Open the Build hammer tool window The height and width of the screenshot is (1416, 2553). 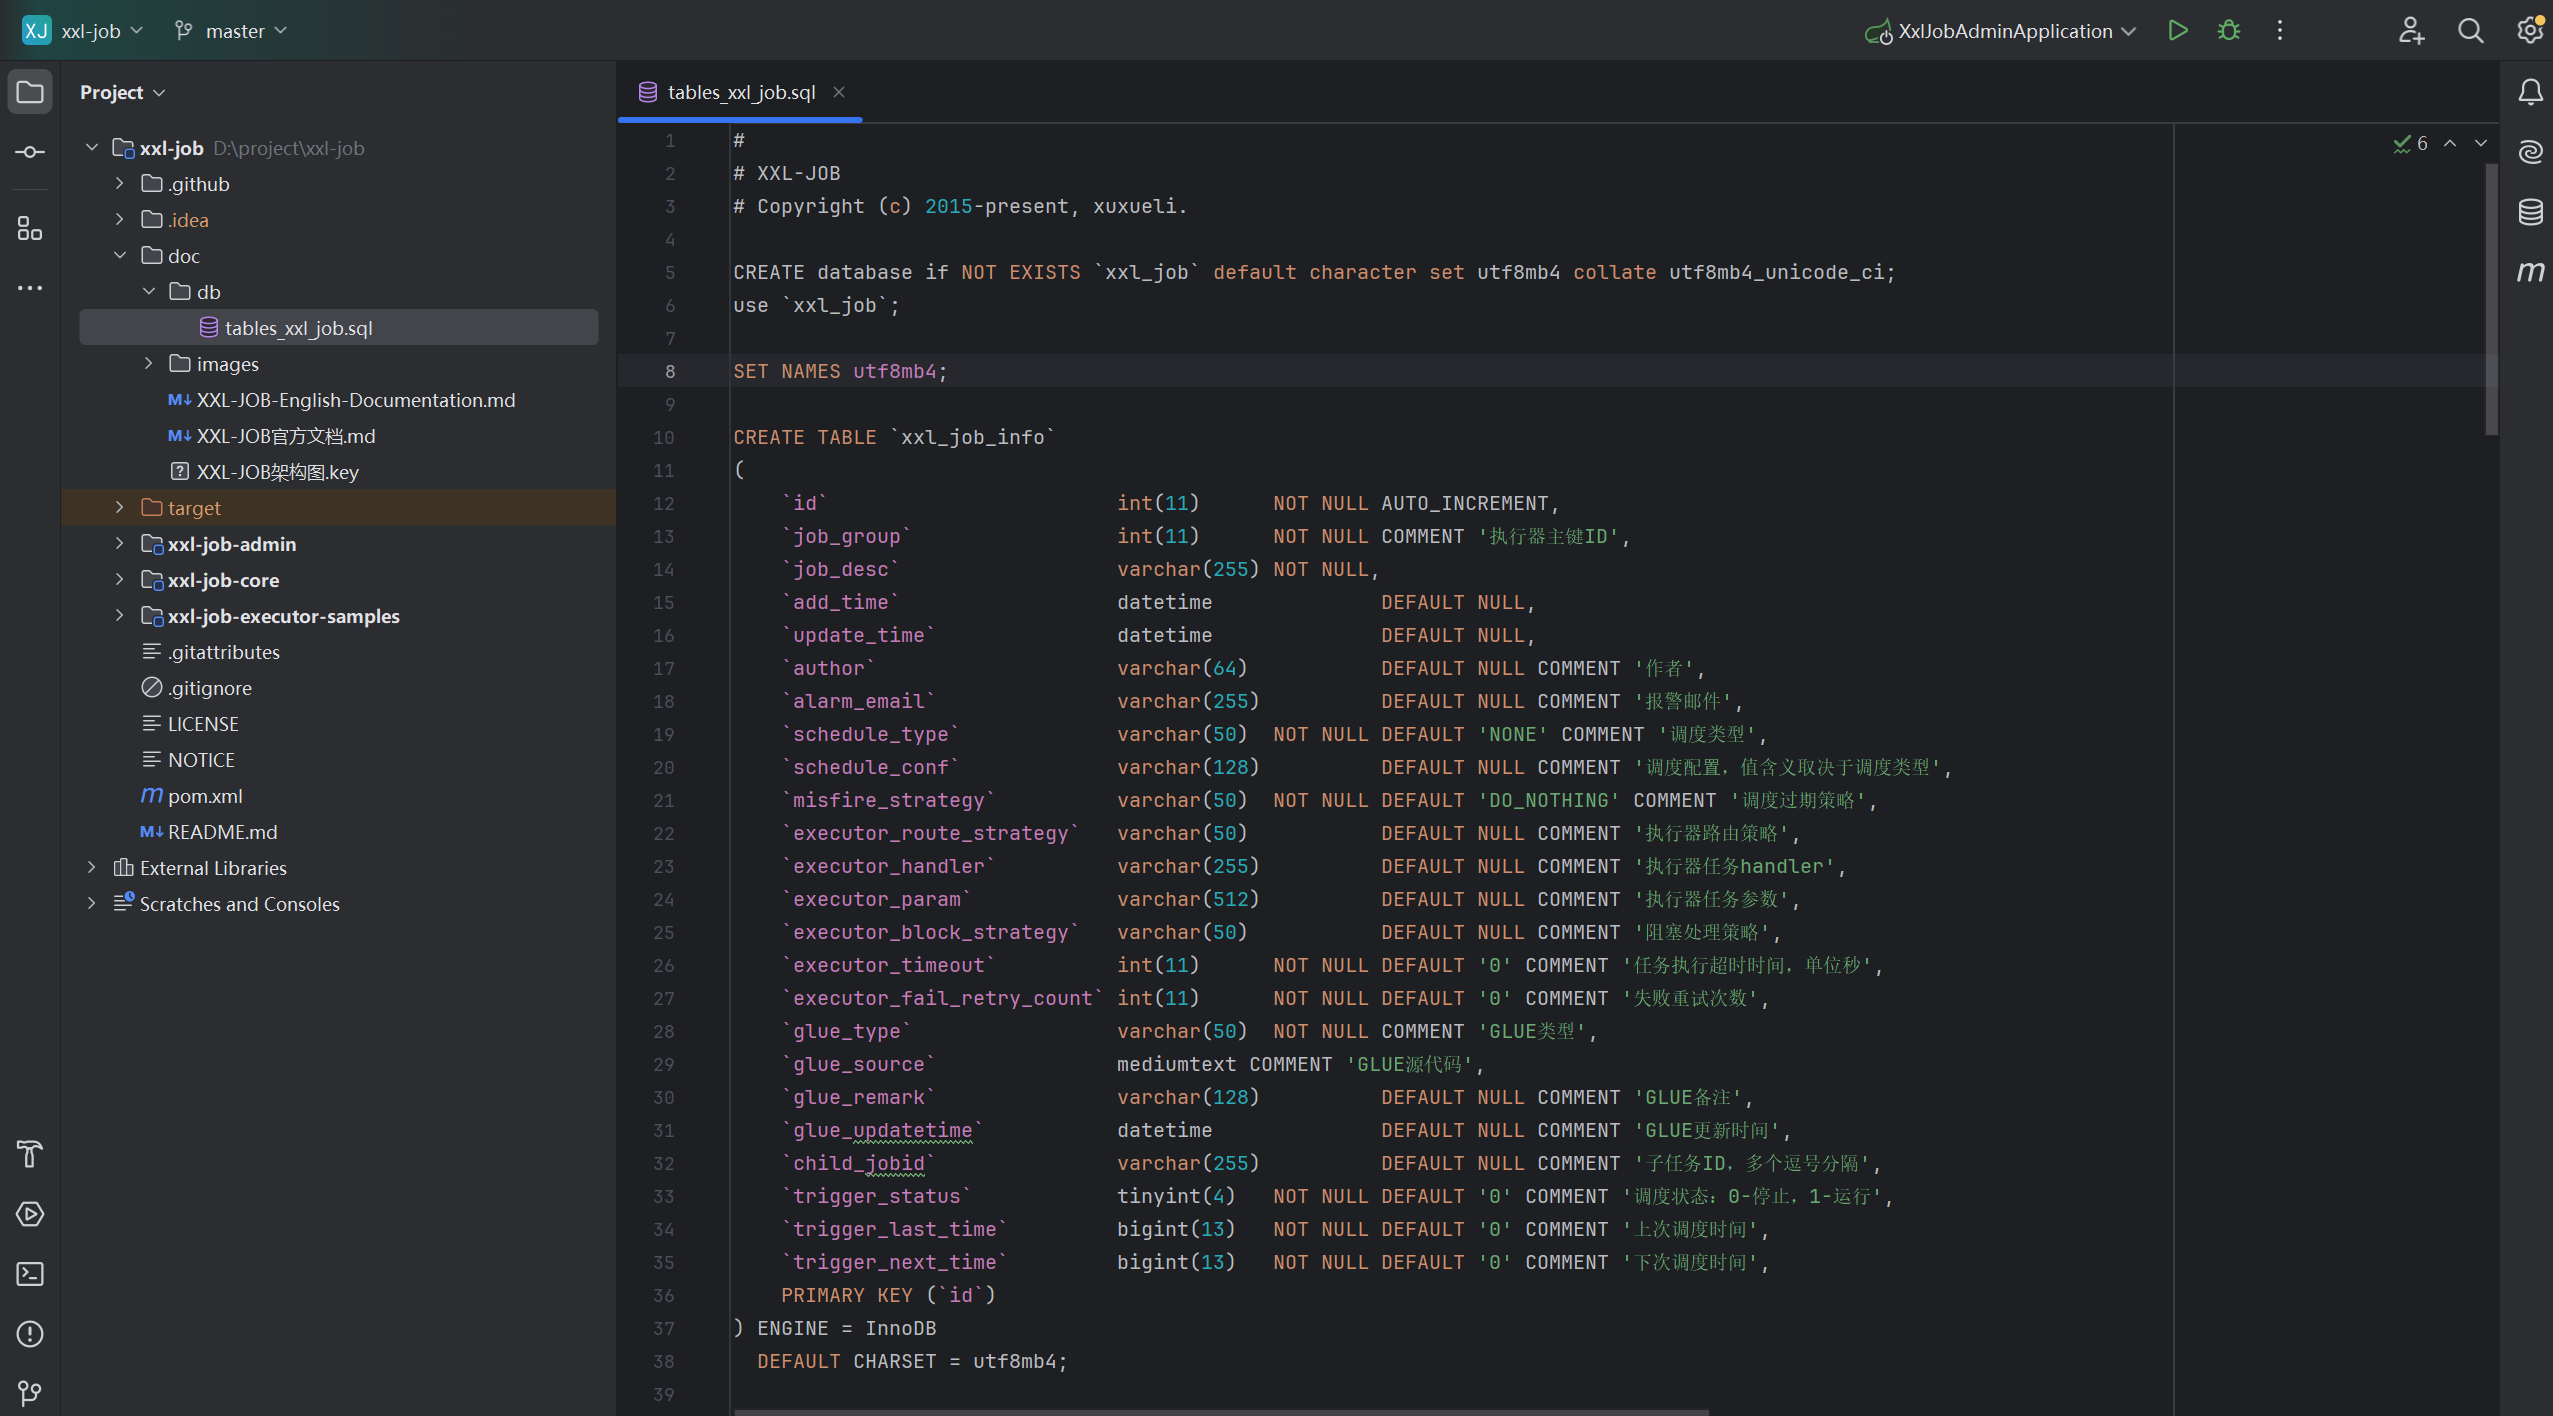(30, 1154)
